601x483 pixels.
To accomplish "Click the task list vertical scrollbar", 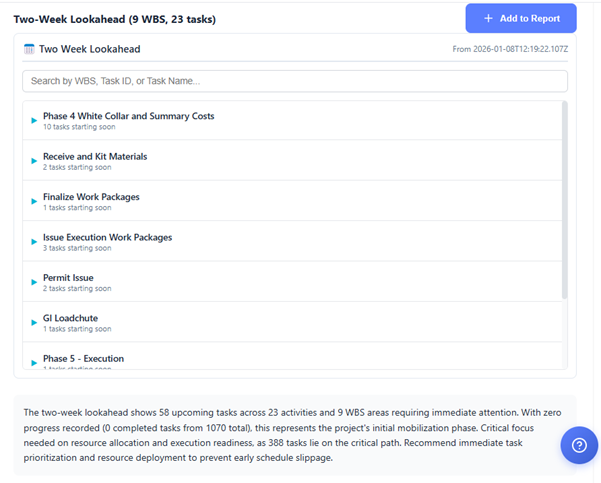I will click(x=564, y=200).
